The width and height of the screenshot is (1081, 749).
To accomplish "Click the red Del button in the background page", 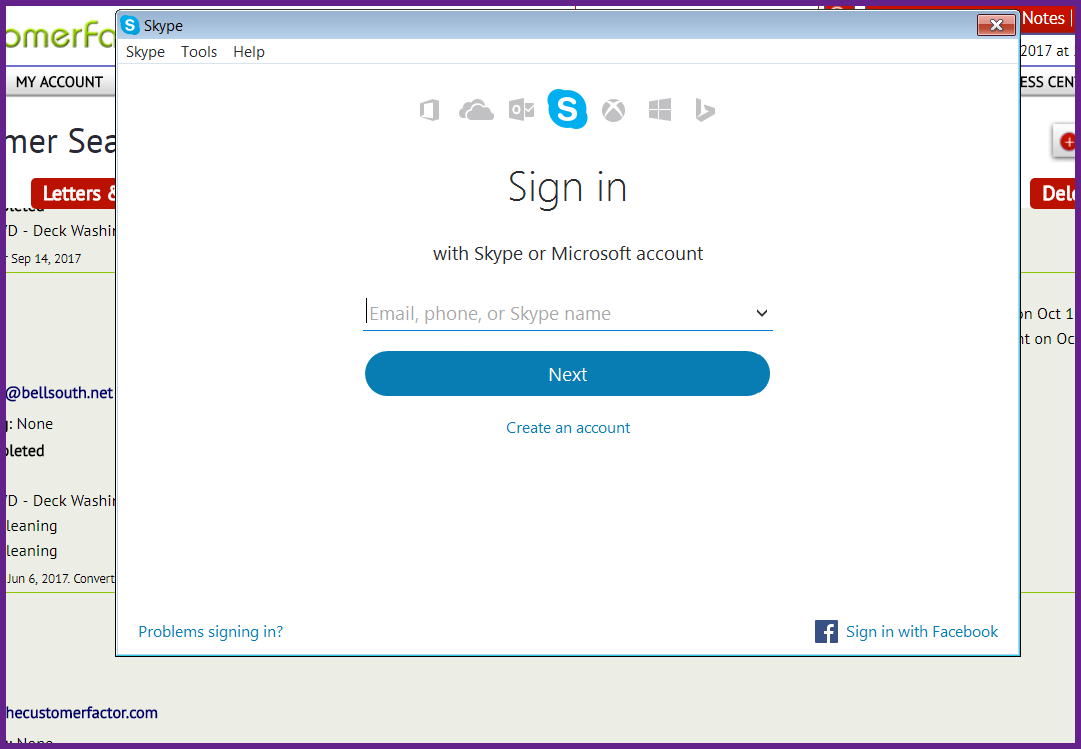I will pyautogui.click(x=1055, y=193).
